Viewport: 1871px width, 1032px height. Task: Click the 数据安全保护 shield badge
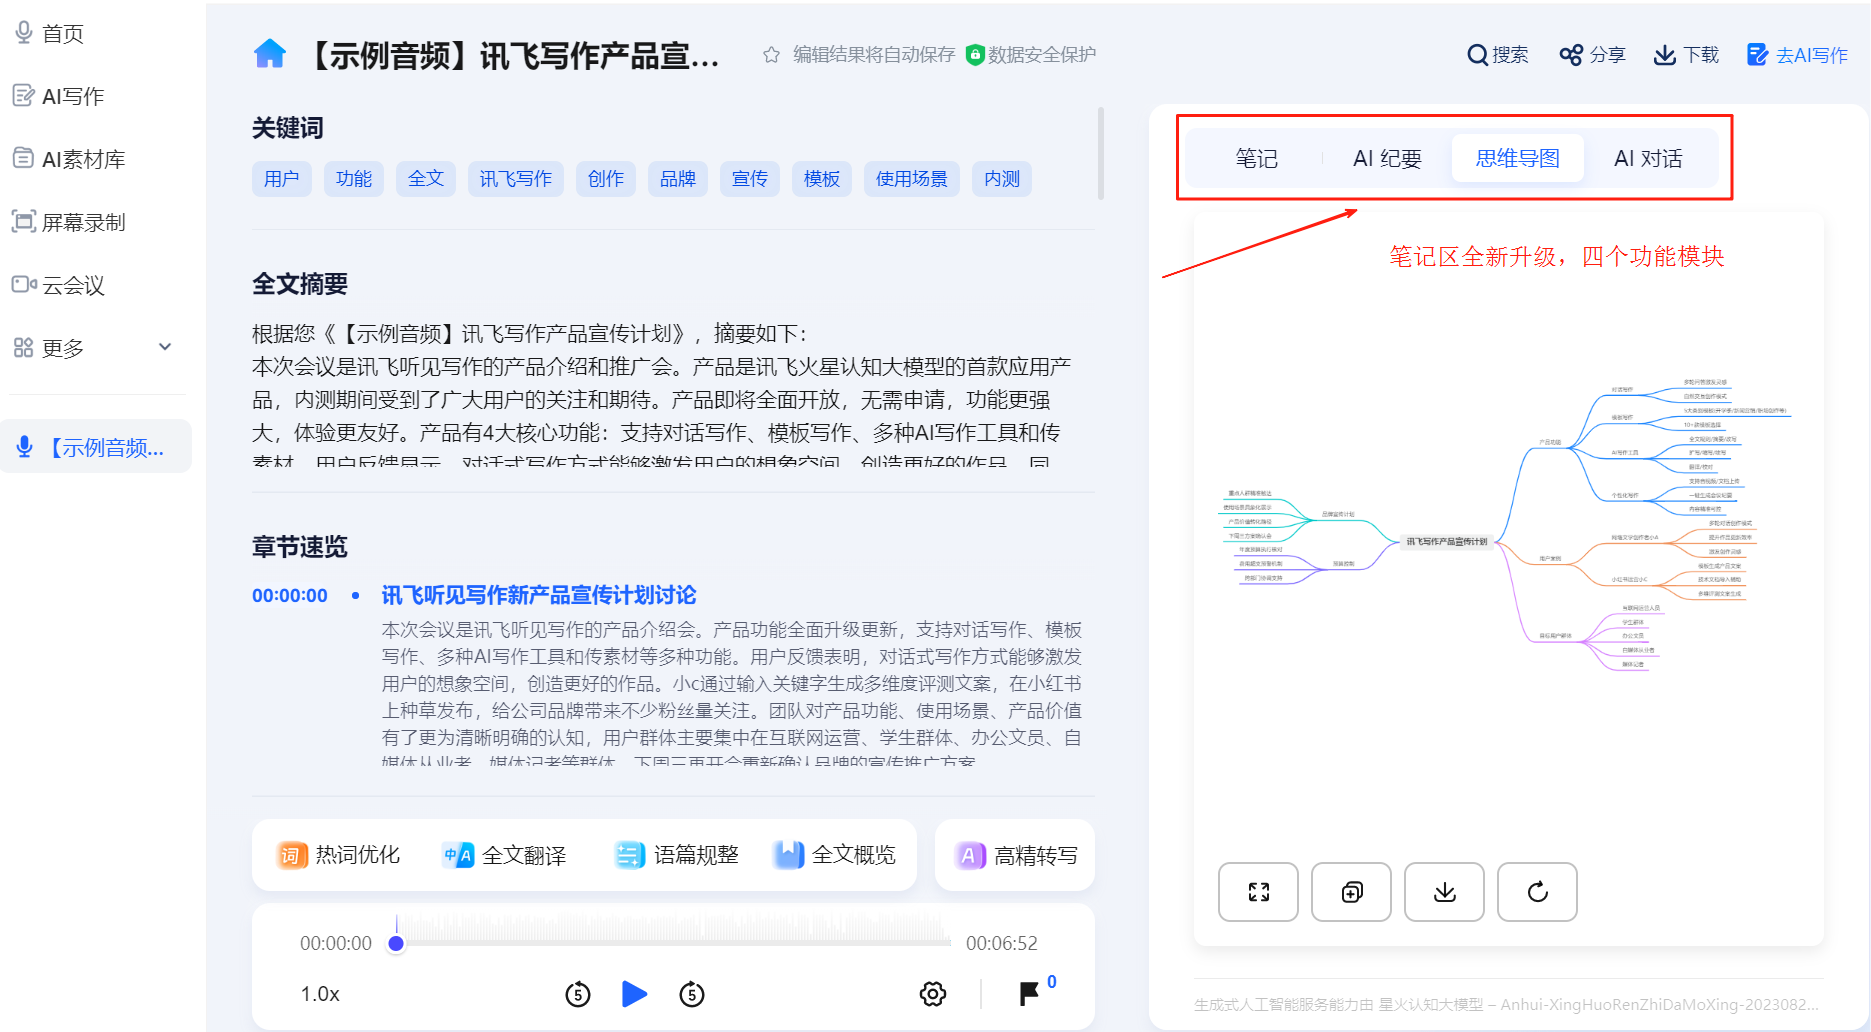[1031, 55]
